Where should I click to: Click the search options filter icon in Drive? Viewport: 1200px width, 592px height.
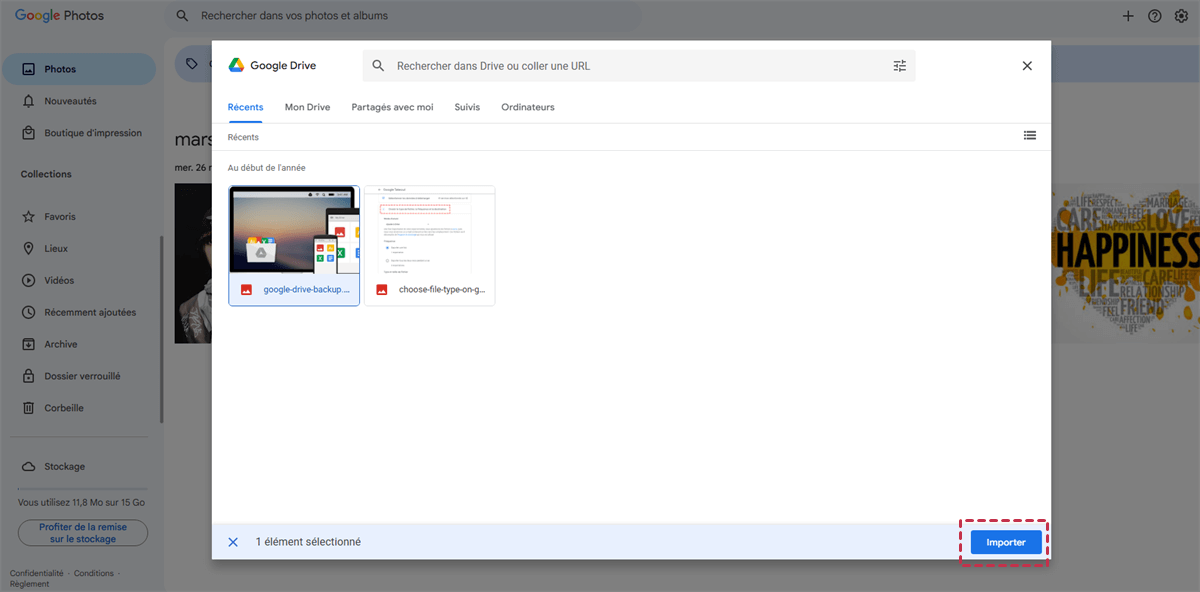(x=899, y=66)
